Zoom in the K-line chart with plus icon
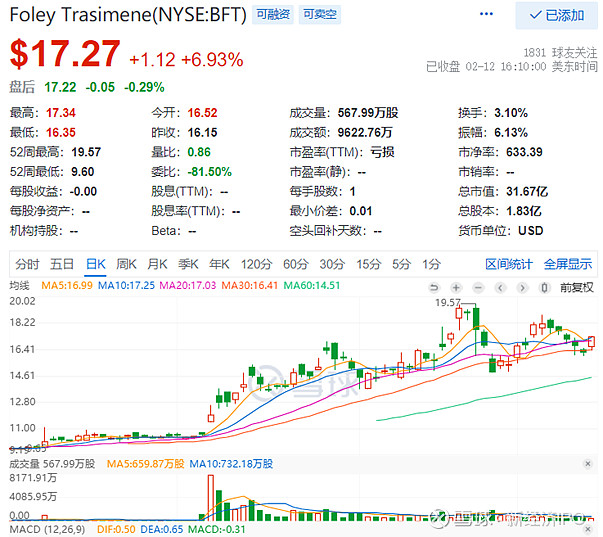Screen dimensions: 603x537 point(456,287)
